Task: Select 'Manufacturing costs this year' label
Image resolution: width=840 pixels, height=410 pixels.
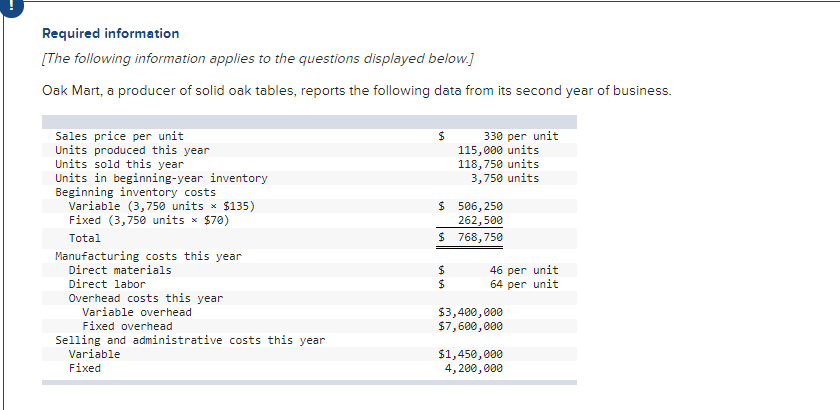Action: click(148, 256)
